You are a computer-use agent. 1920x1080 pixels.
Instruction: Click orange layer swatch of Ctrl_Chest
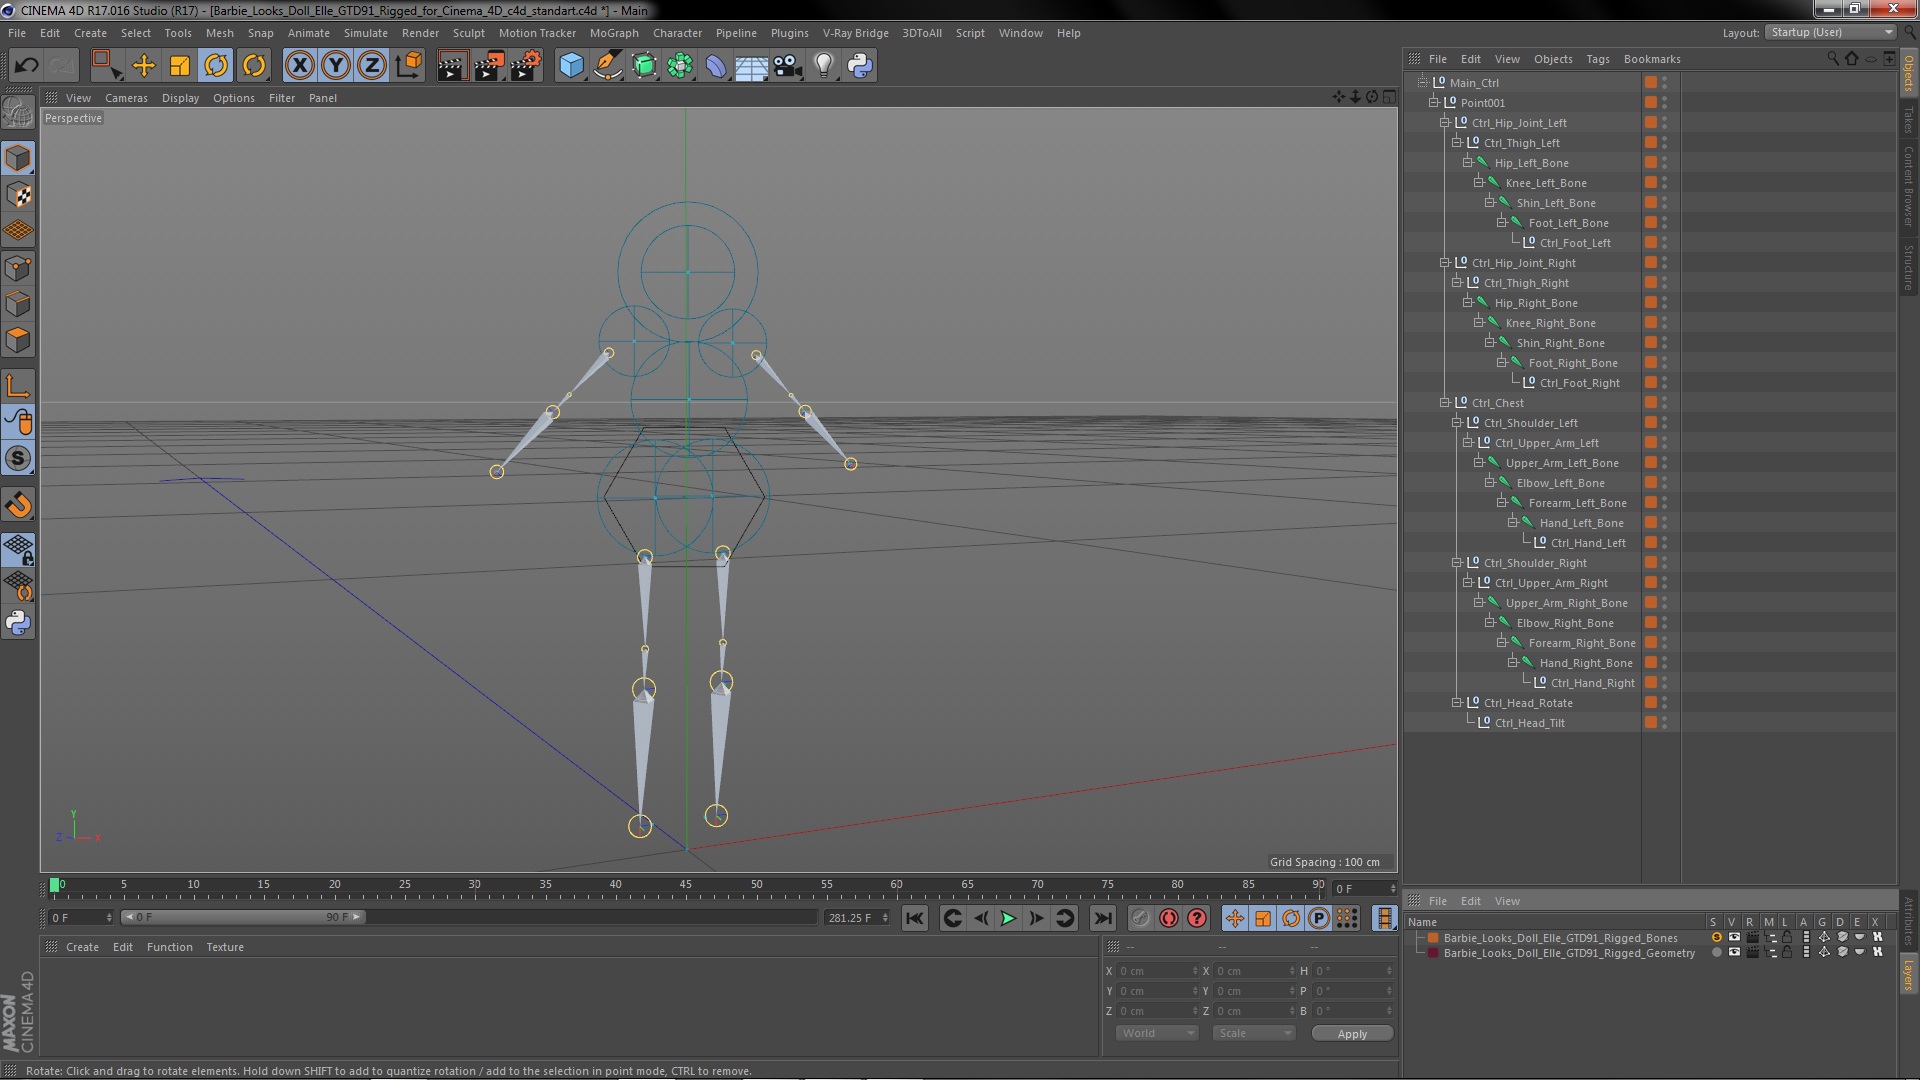1651,402
